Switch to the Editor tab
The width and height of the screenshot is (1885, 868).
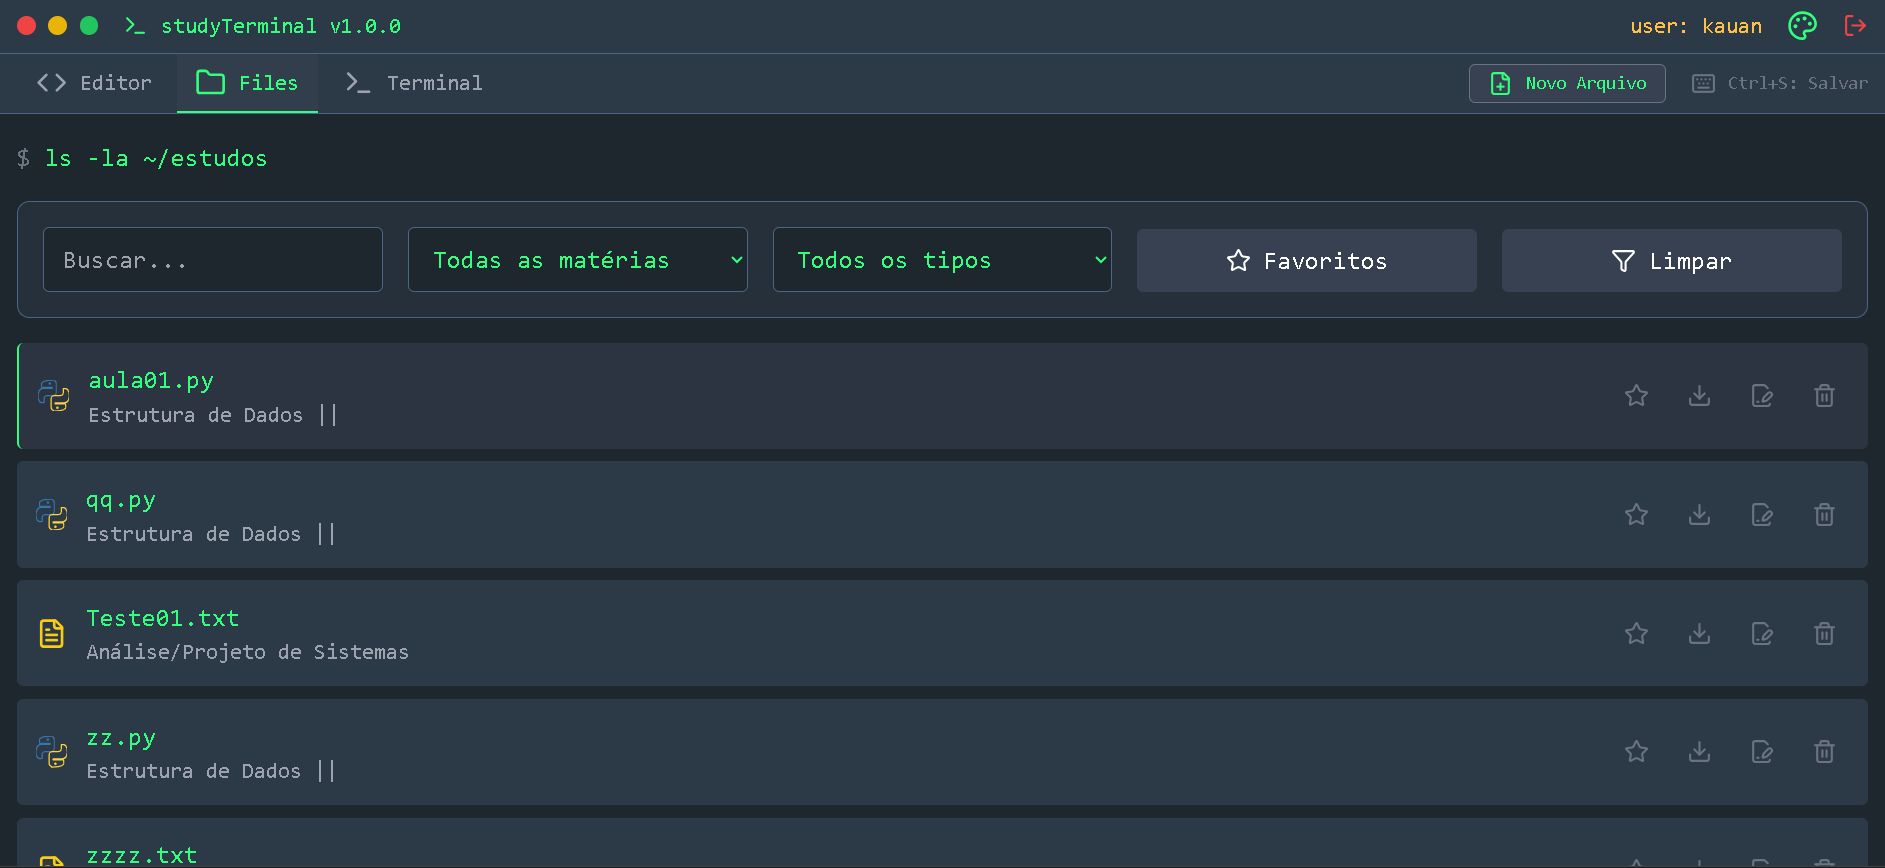coord(95,83)
